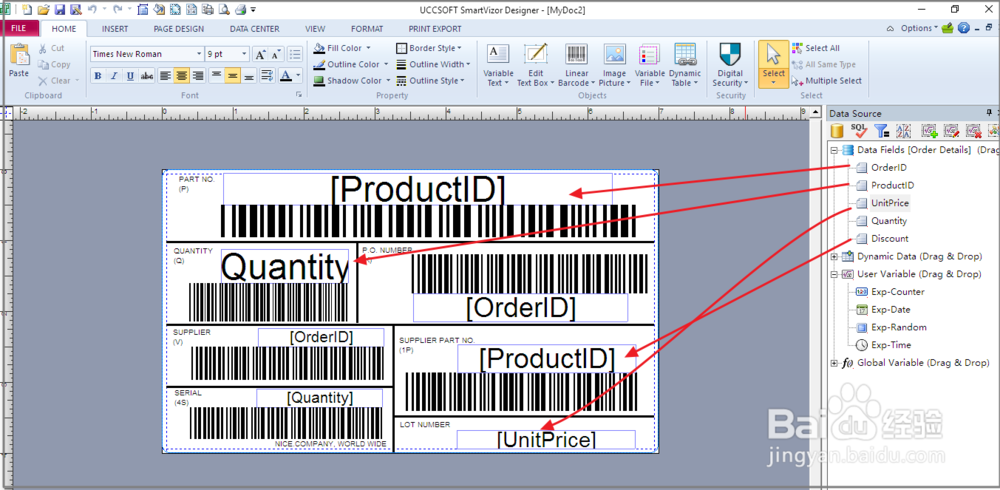Toggle align text right
The width and height of the screenshot is (1000, 490).
click(198, 76)
